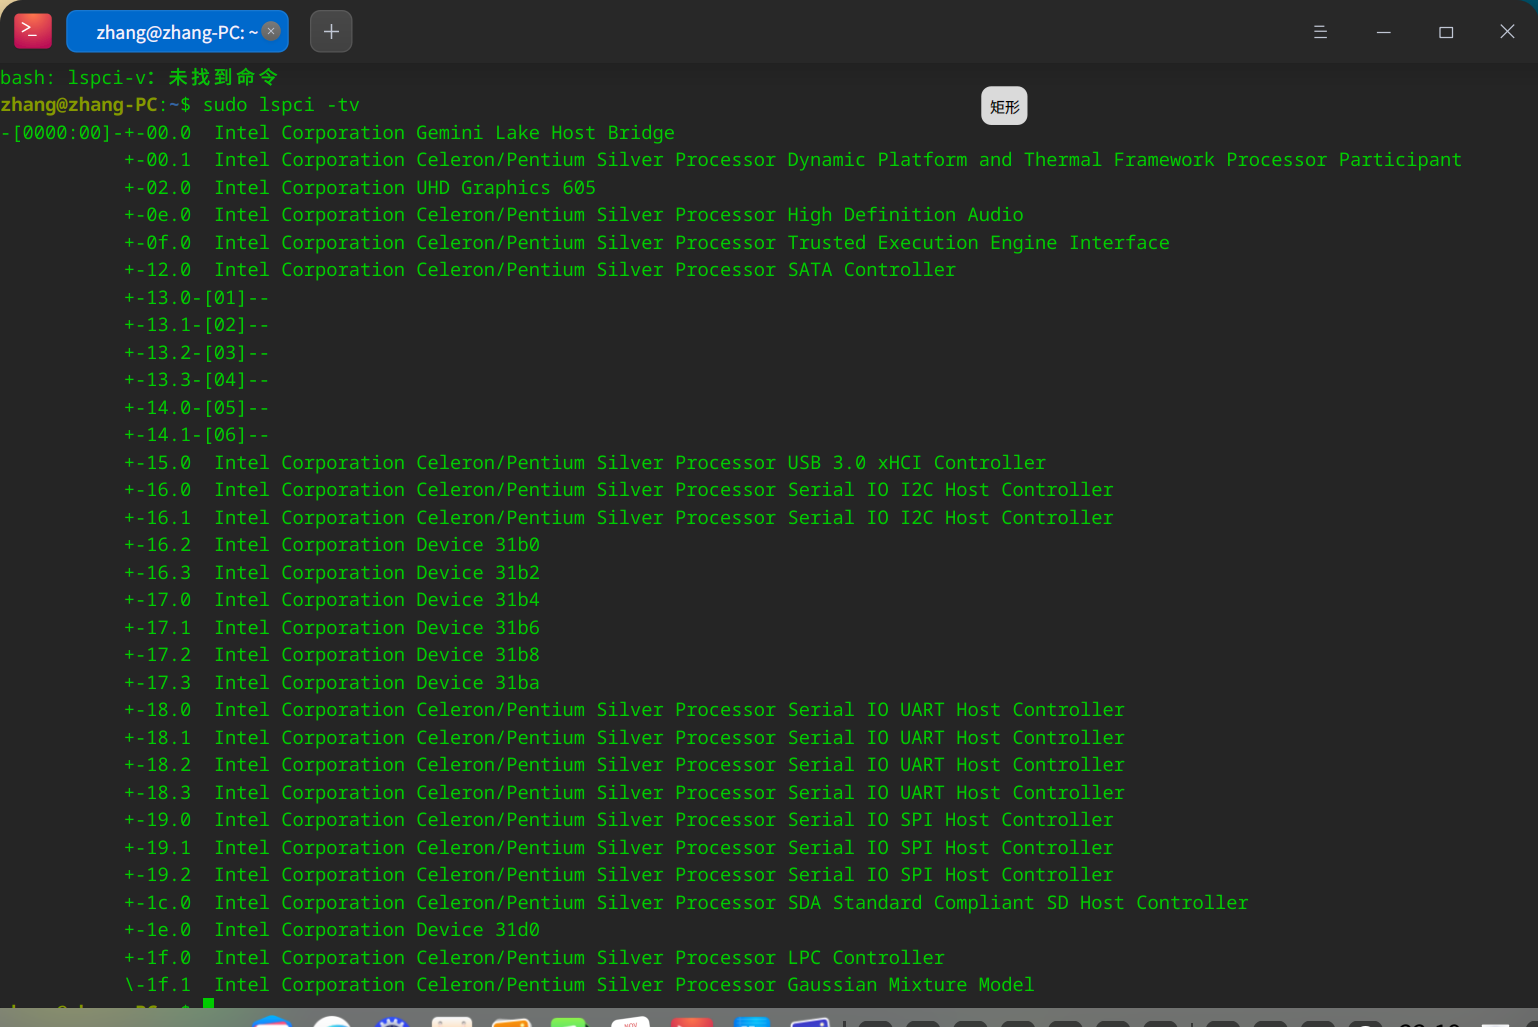Launch the green chat app from the dock

(570, 1020)
